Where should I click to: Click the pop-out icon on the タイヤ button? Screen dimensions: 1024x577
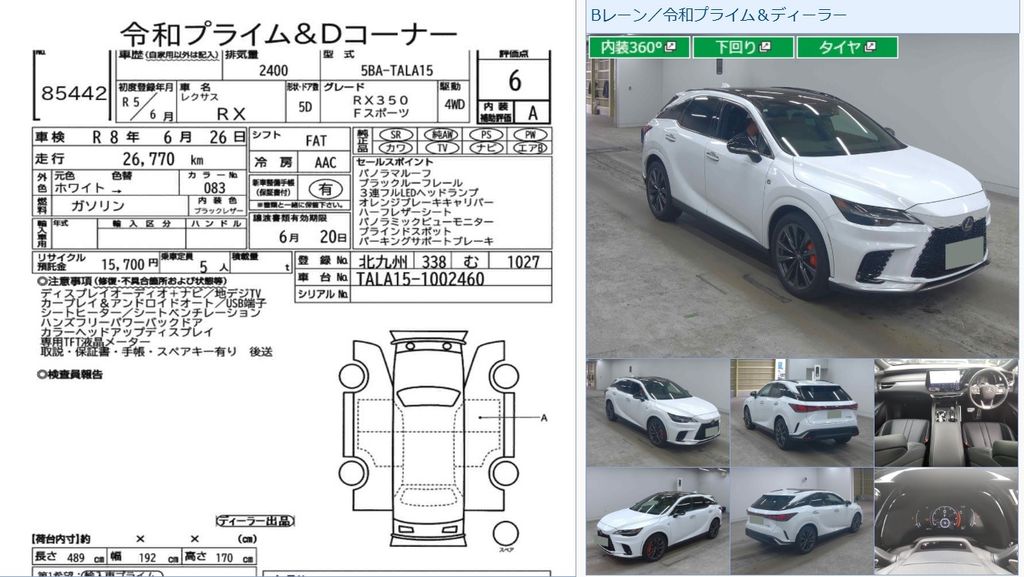click(x=870, y=47)
